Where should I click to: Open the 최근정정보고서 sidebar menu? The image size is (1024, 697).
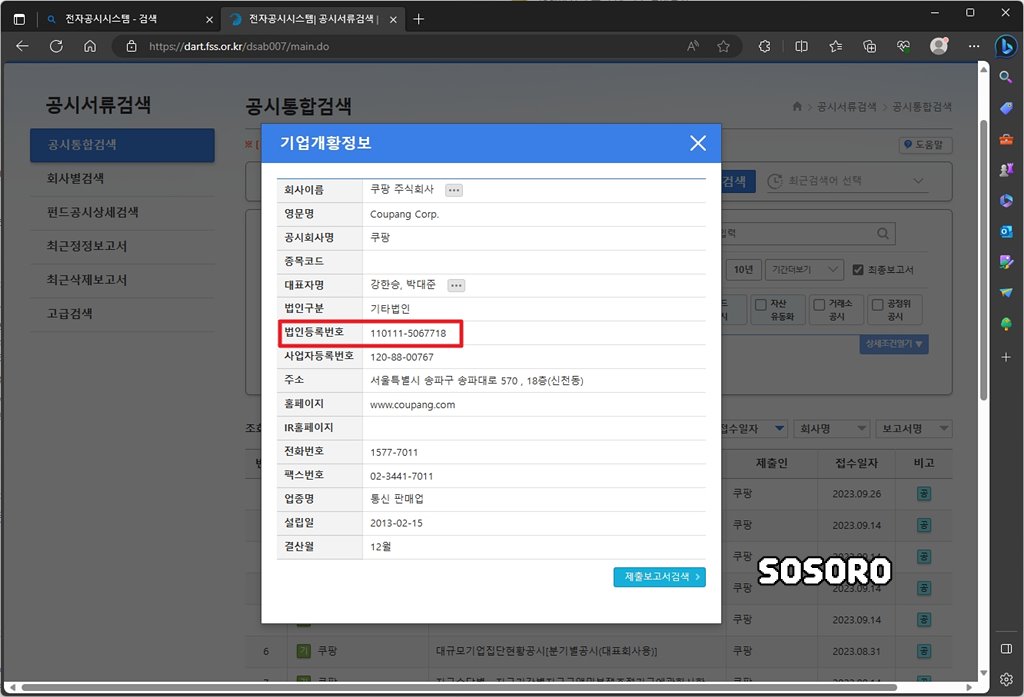point(122,246)
